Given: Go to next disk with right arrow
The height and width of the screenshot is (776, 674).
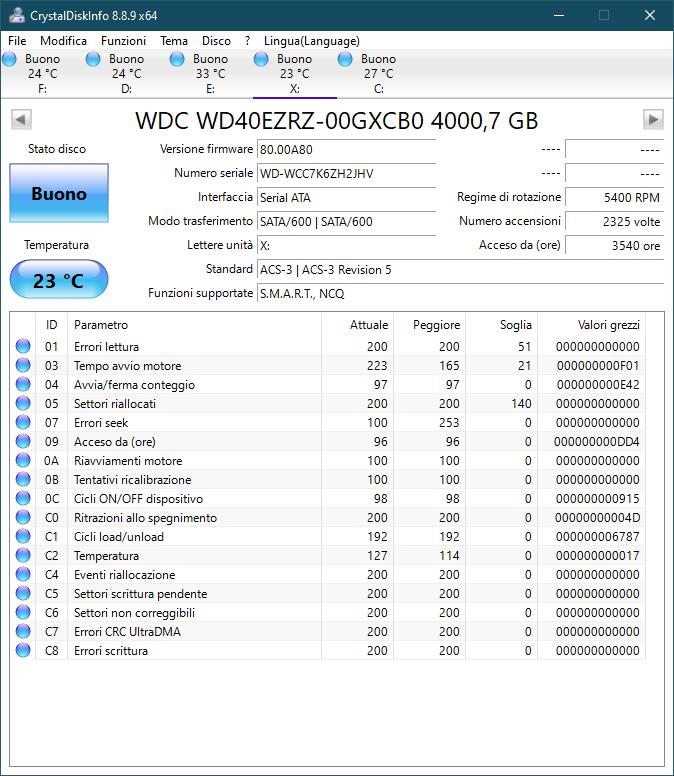Looking at the screenshot, I should (653, 119).
